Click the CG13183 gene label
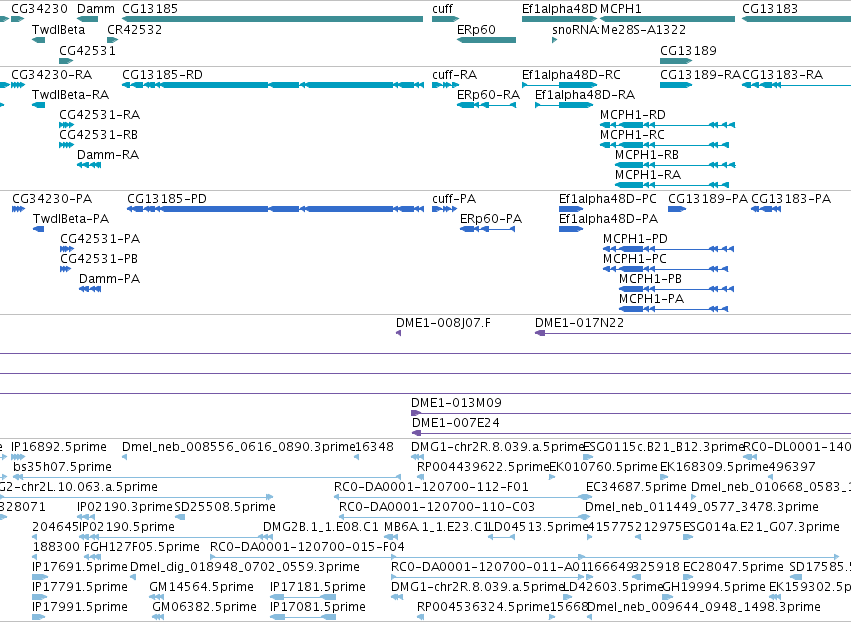The width and height of the screenshot is (851, 622). point(770,9)
